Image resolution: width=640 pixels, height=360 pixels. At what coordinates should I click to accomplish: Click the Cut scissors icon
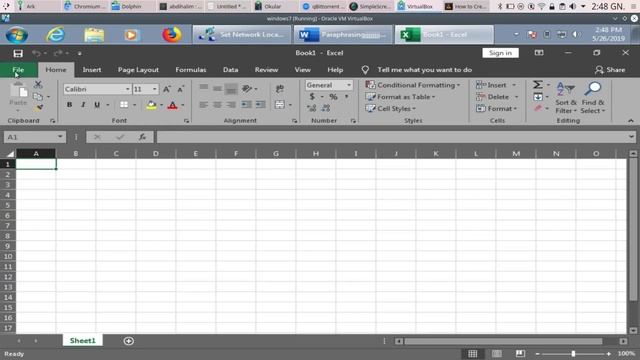[38, 84]
